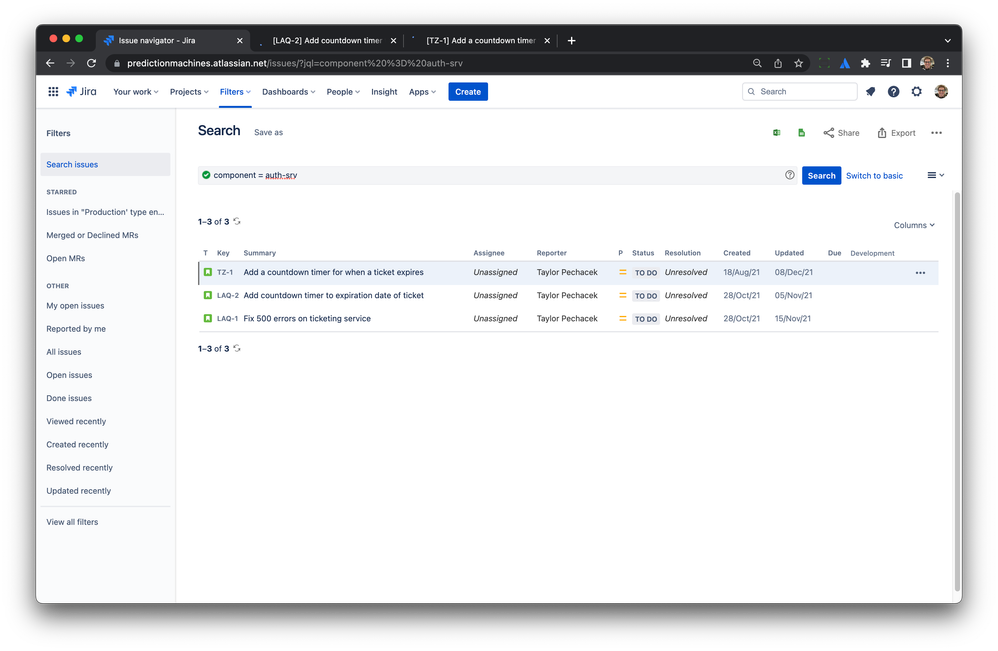Click the story type icon for LAQ-2
The height and width of the screenshot is (651, 998).
[207, 295]
